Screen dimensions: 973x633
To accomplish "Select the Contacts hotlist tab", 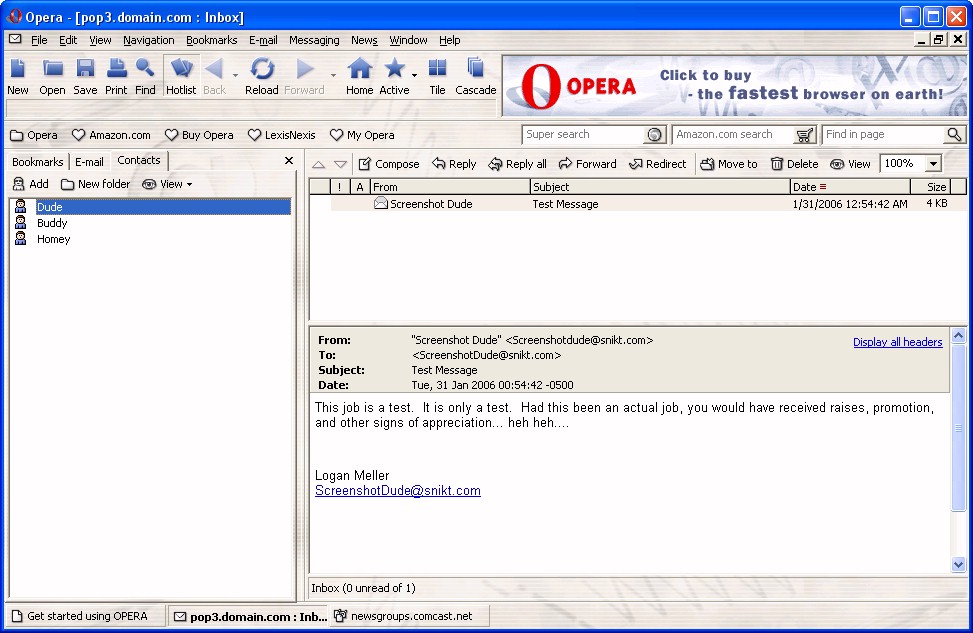I will pos(139,160).
